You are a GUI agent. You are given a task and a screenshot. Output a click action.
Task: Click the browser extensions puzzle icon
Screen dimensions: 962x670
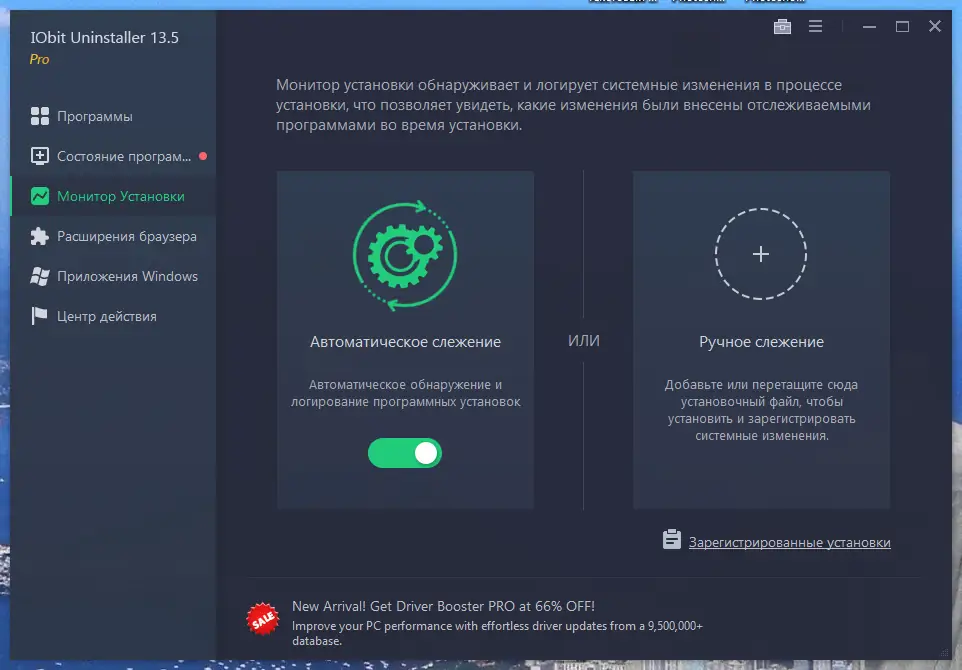click(x=40, y=236)
